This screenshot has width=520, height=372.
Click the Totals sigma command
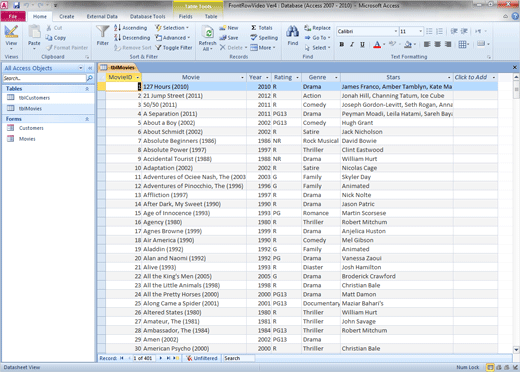point(262,28)
